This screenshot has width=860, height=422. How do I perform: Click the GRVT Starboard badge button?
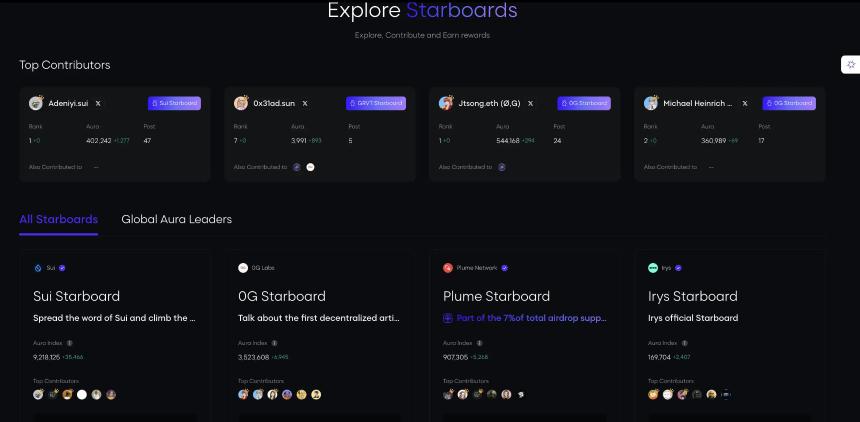click(376, 103)
